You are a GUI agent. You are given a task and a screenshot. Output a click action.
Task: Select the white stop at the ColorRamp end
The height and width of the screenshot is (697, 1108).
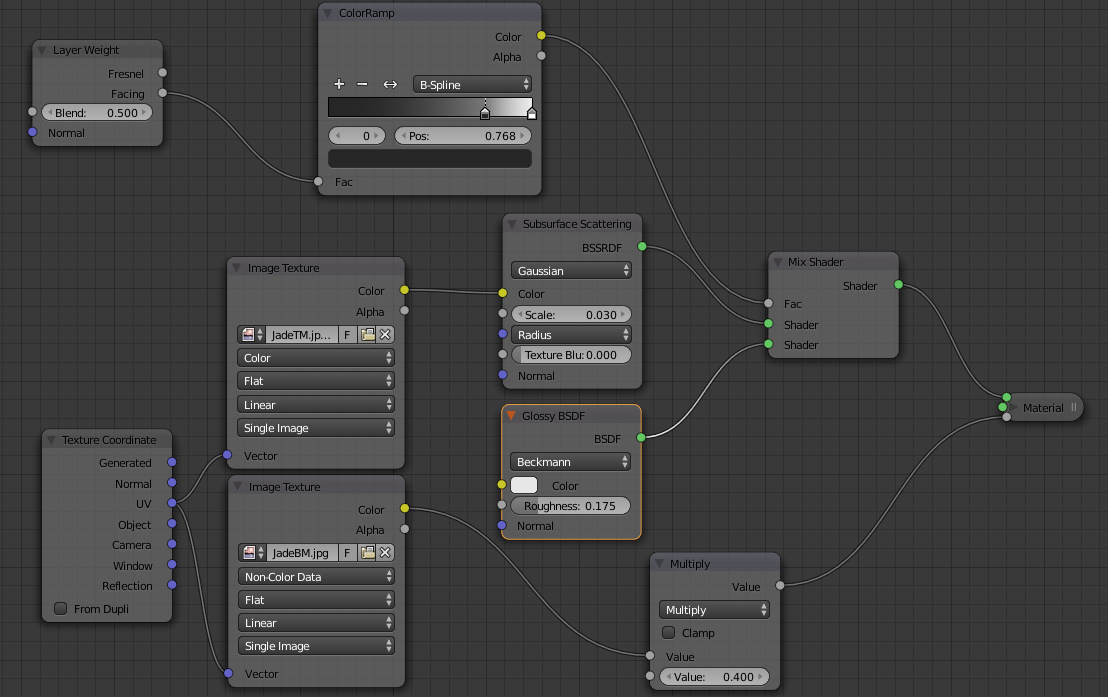[531, 113]
